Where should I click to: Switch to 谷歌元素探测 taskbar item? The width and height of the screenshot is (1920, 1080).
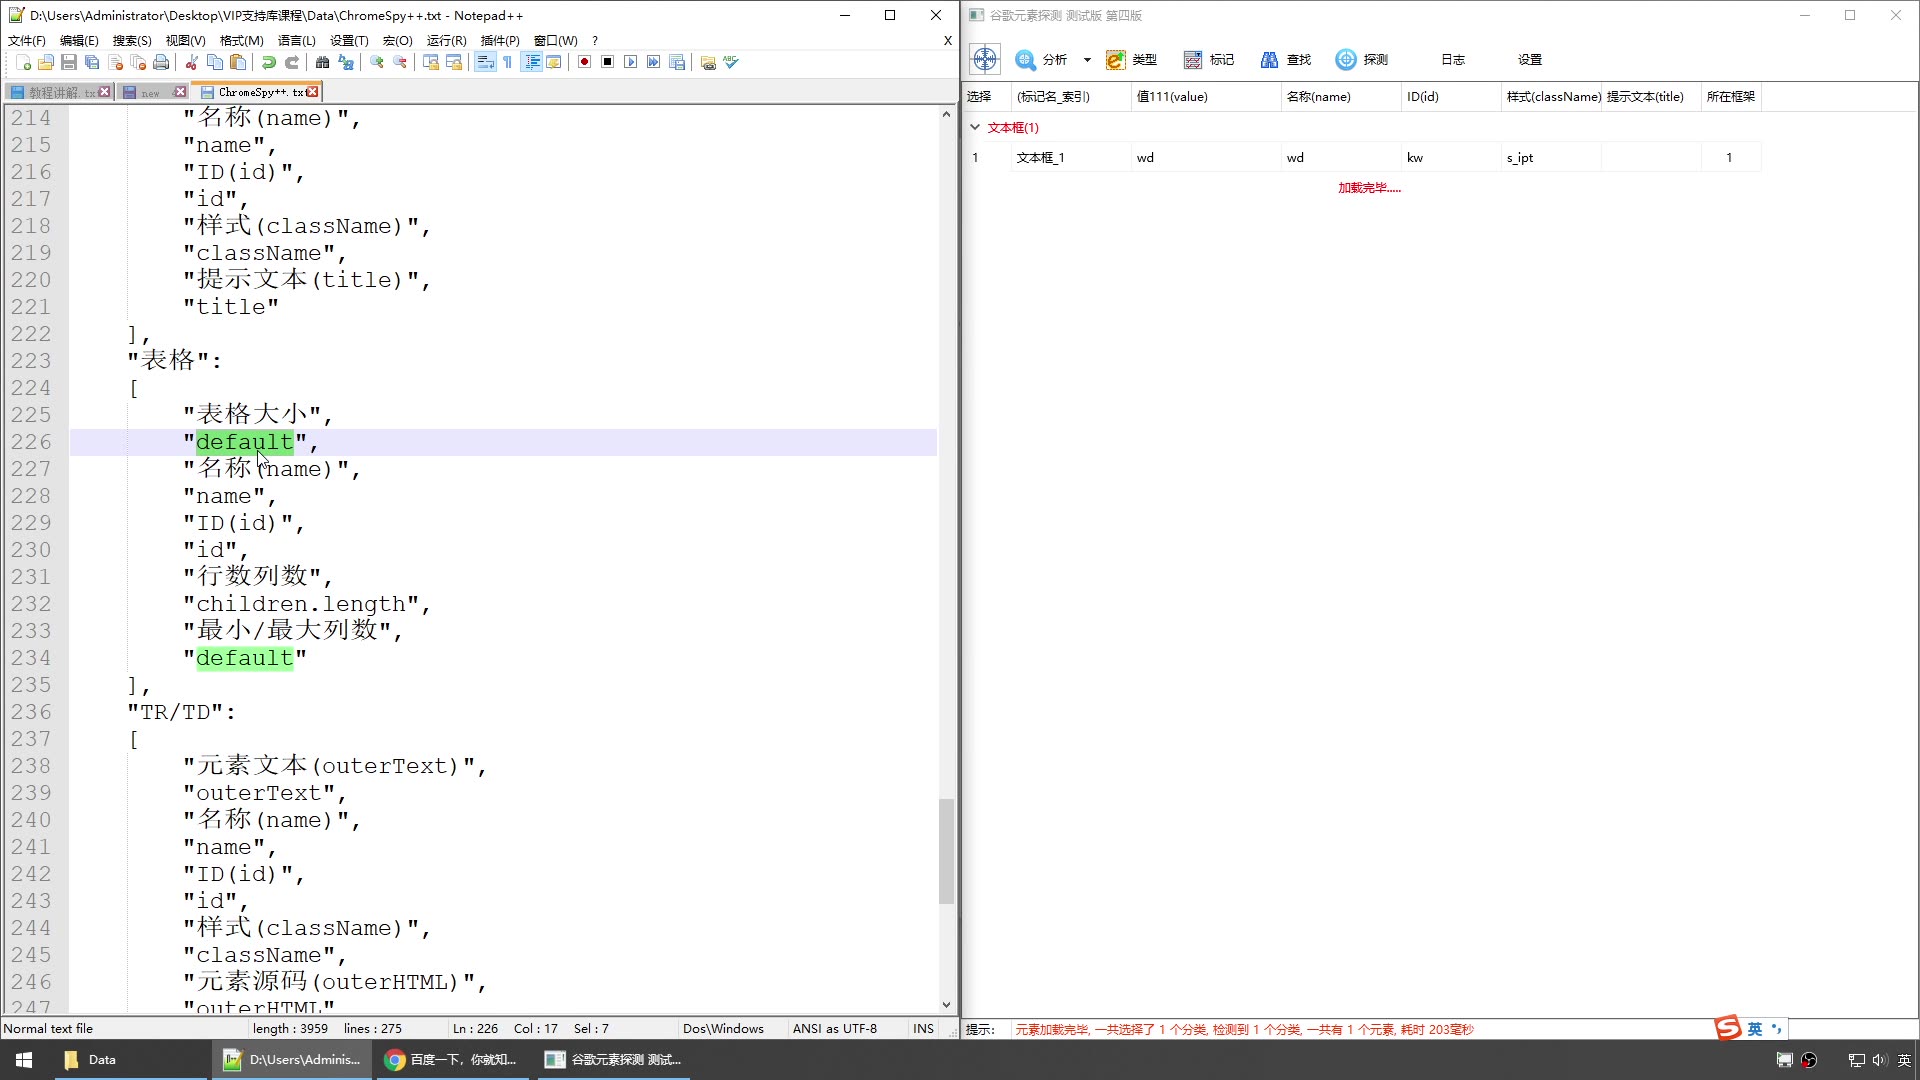pos(613,1060)
